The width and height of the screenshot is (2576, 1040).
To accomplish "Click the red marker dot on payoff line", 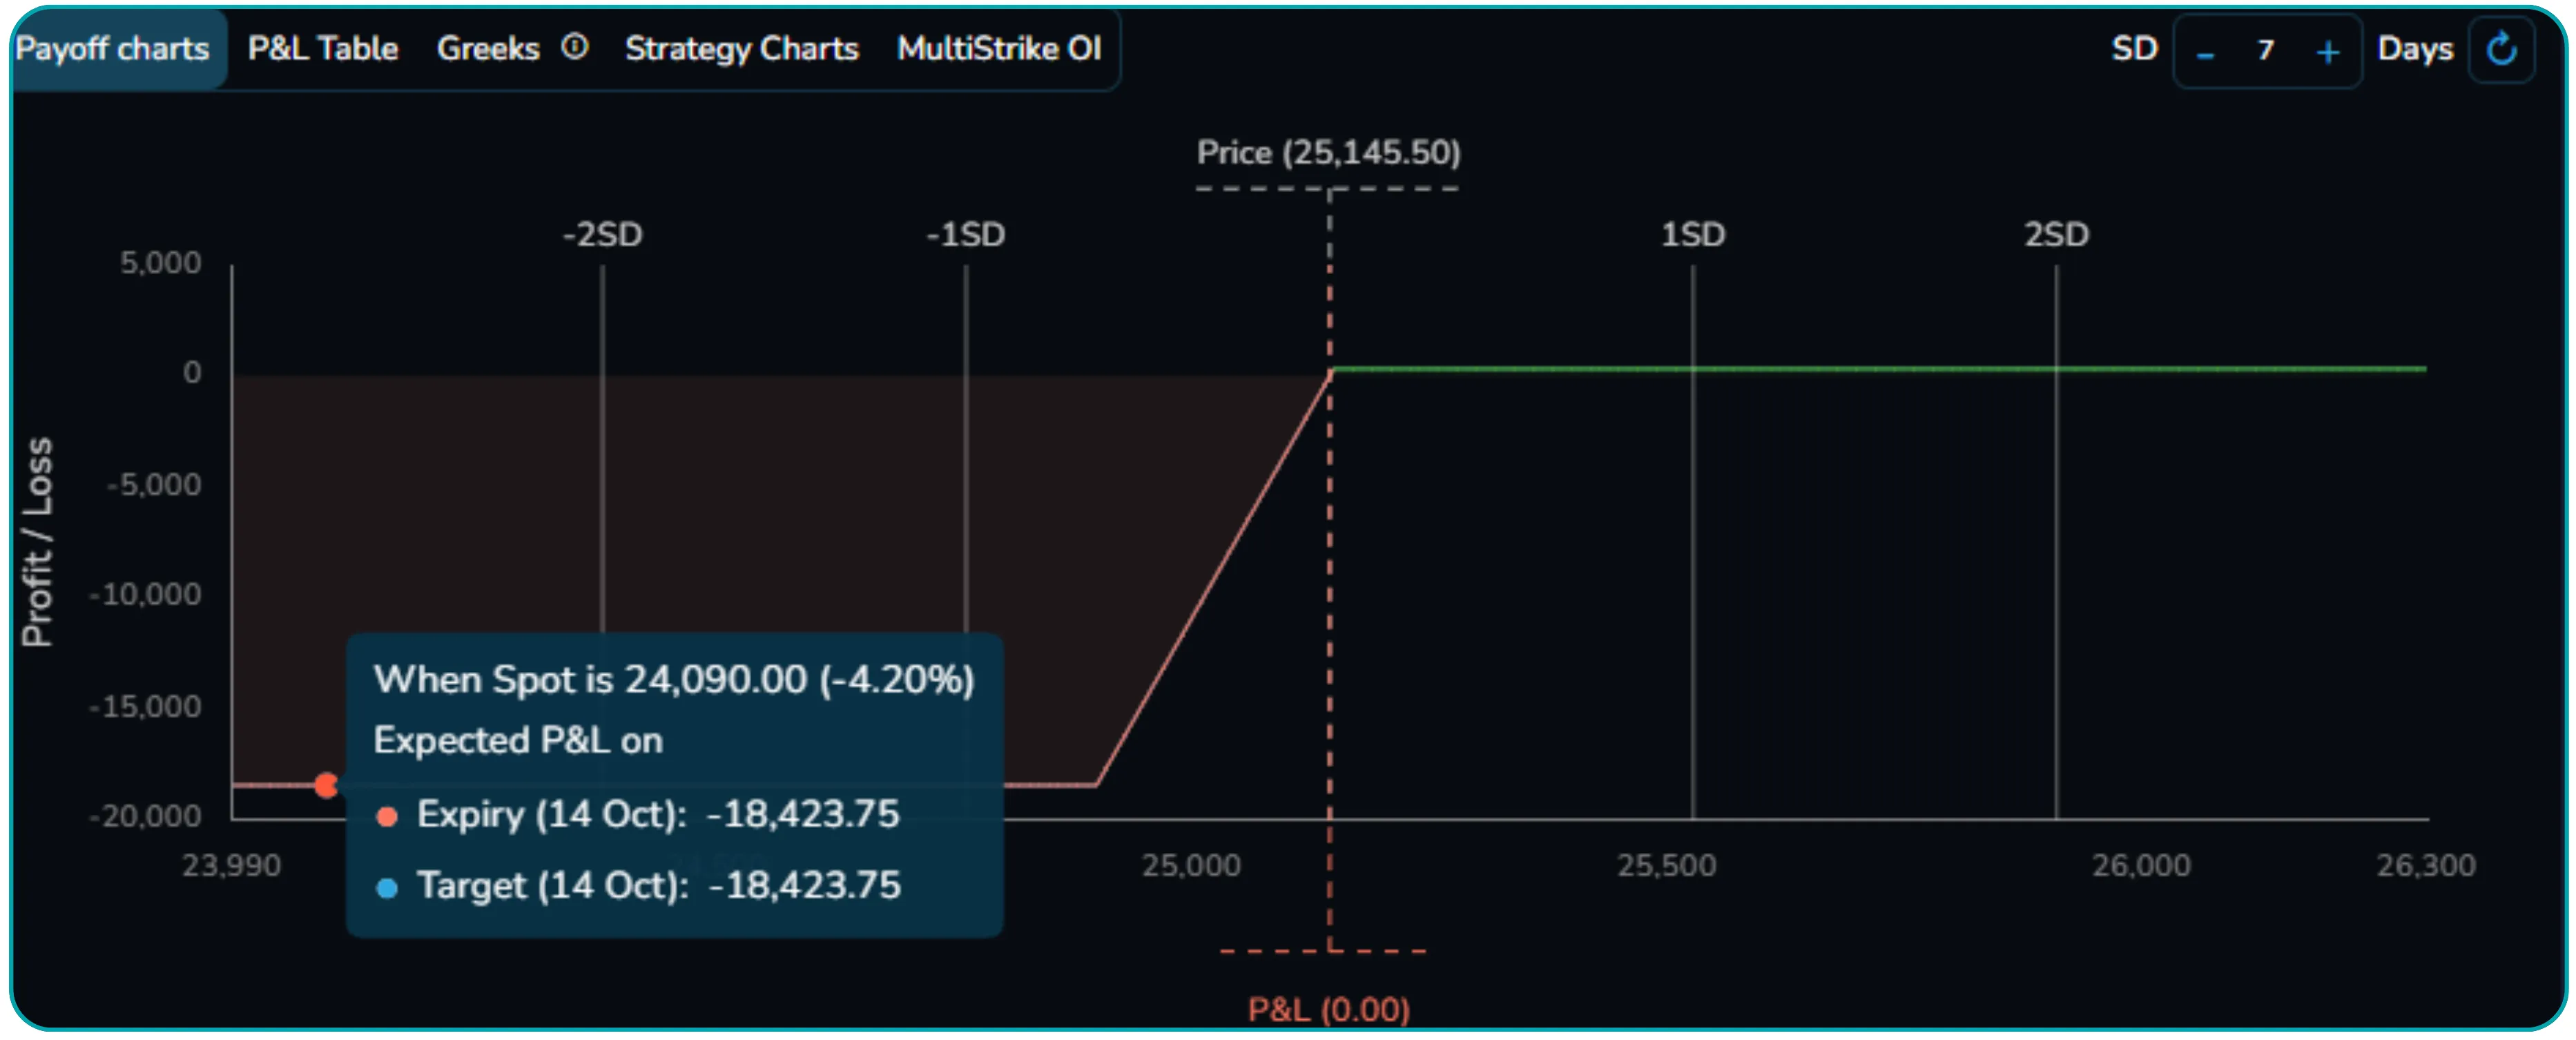I will pos(326,786).
